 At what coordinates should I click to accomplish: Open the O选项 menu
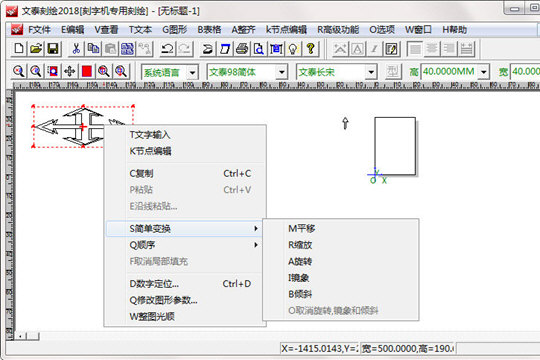pos(382,30)
